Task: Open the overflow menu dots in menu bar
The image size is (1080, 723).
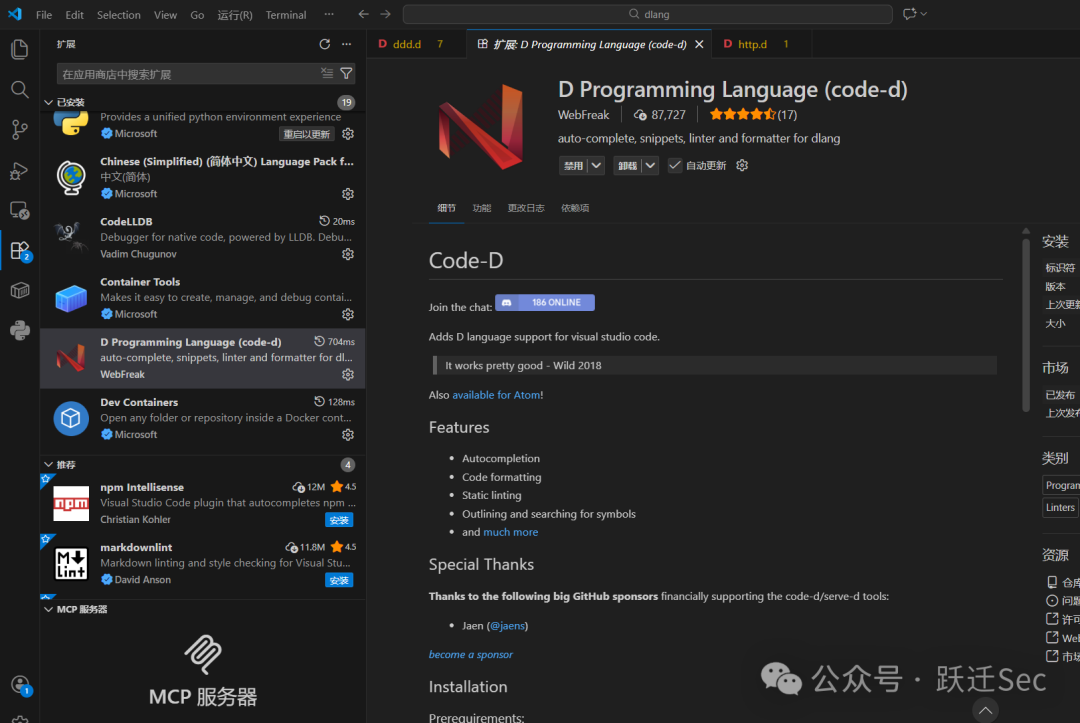Action: click(329, 14)
